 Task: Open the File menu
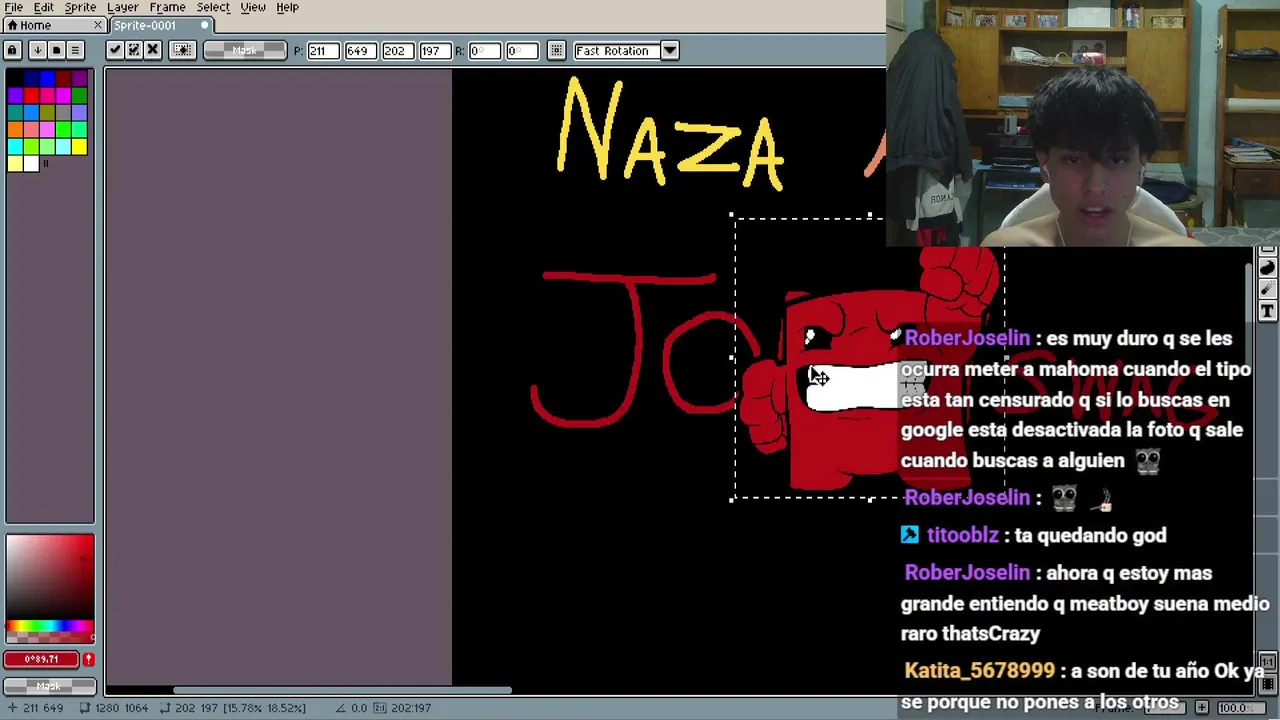[14, 7]
